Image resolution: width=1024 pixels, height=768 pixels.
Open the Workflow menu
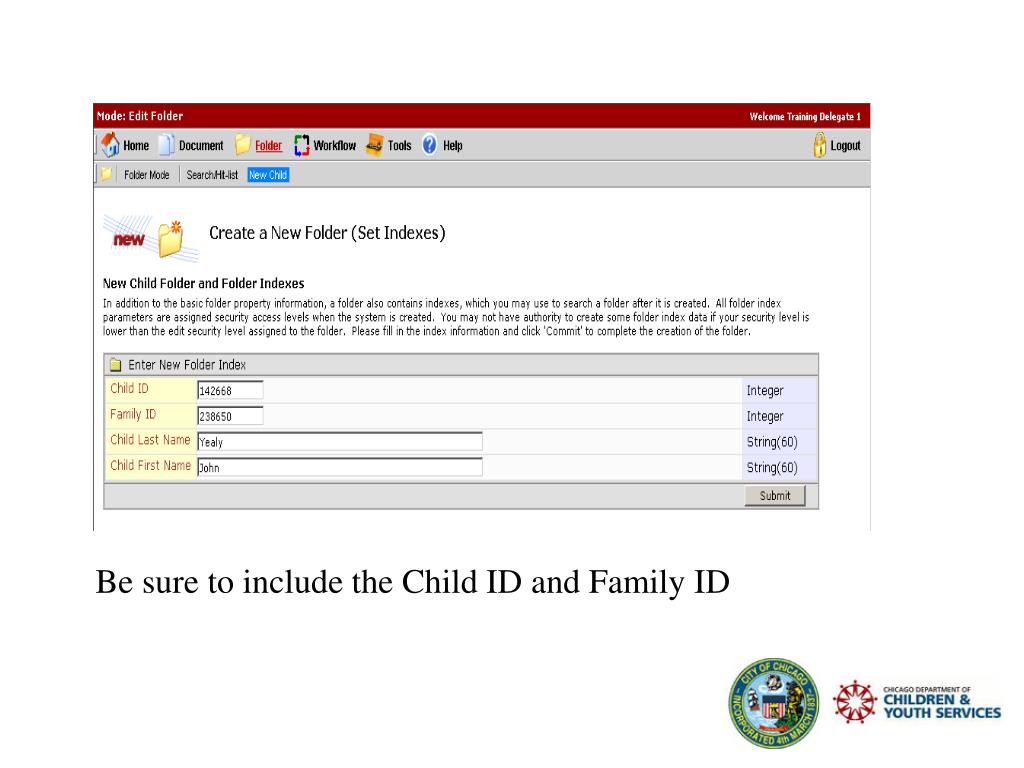pyautogui.click(x=334, y=146)
